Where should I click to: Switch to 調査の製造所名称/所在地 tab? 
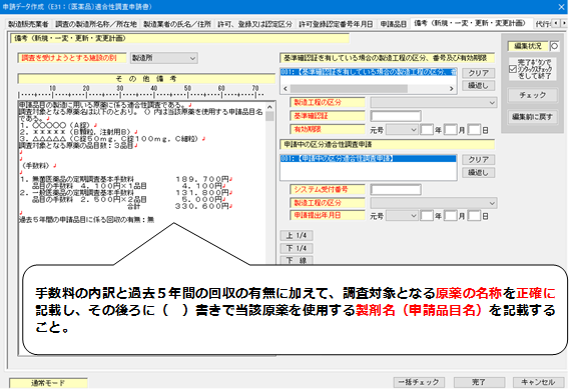[96, 24]
